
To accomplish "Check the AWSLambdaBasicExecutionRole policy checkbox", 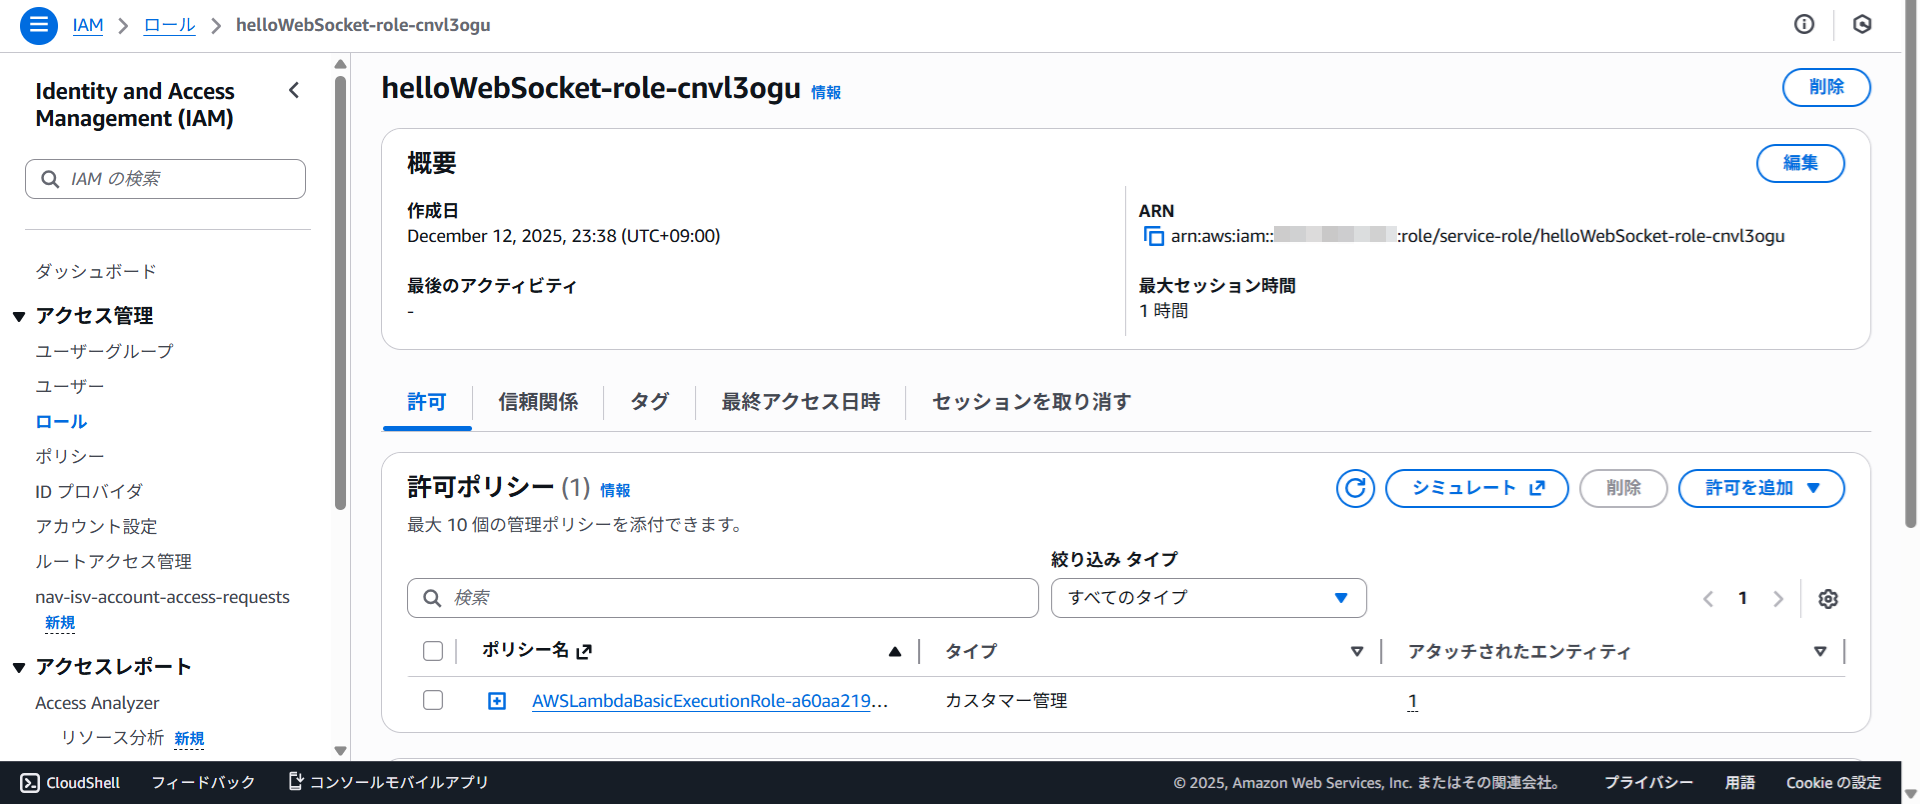I will [x=433, y=700].
